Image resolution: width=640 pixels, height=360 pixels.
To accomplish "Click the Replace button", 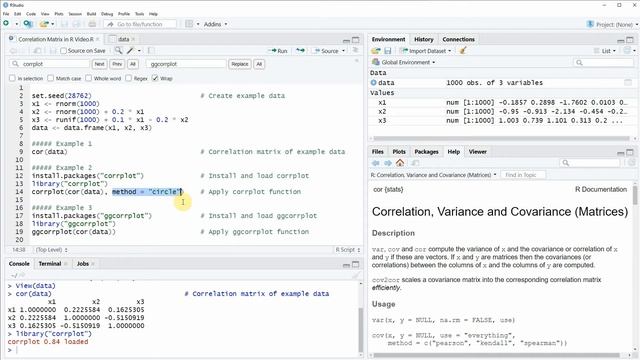I will pyautogui.click(x=240, y=64).
